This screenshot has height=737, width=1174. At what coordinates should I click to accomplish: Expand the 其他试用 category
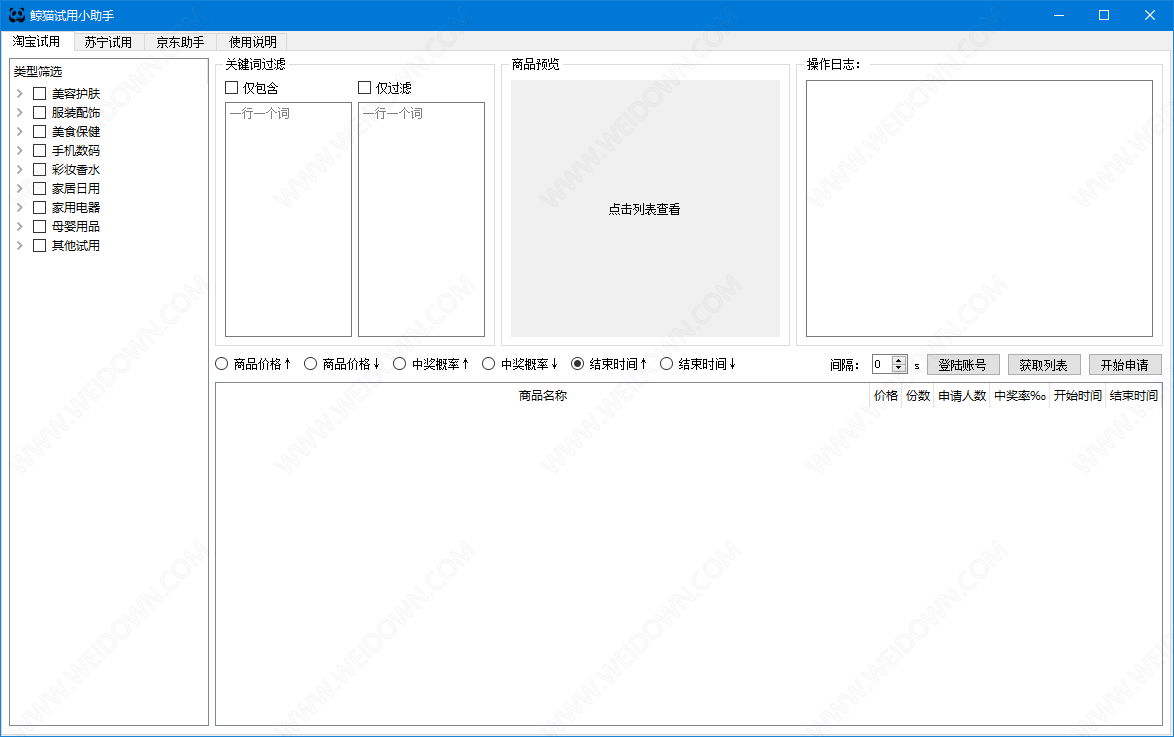click(19, 245)
